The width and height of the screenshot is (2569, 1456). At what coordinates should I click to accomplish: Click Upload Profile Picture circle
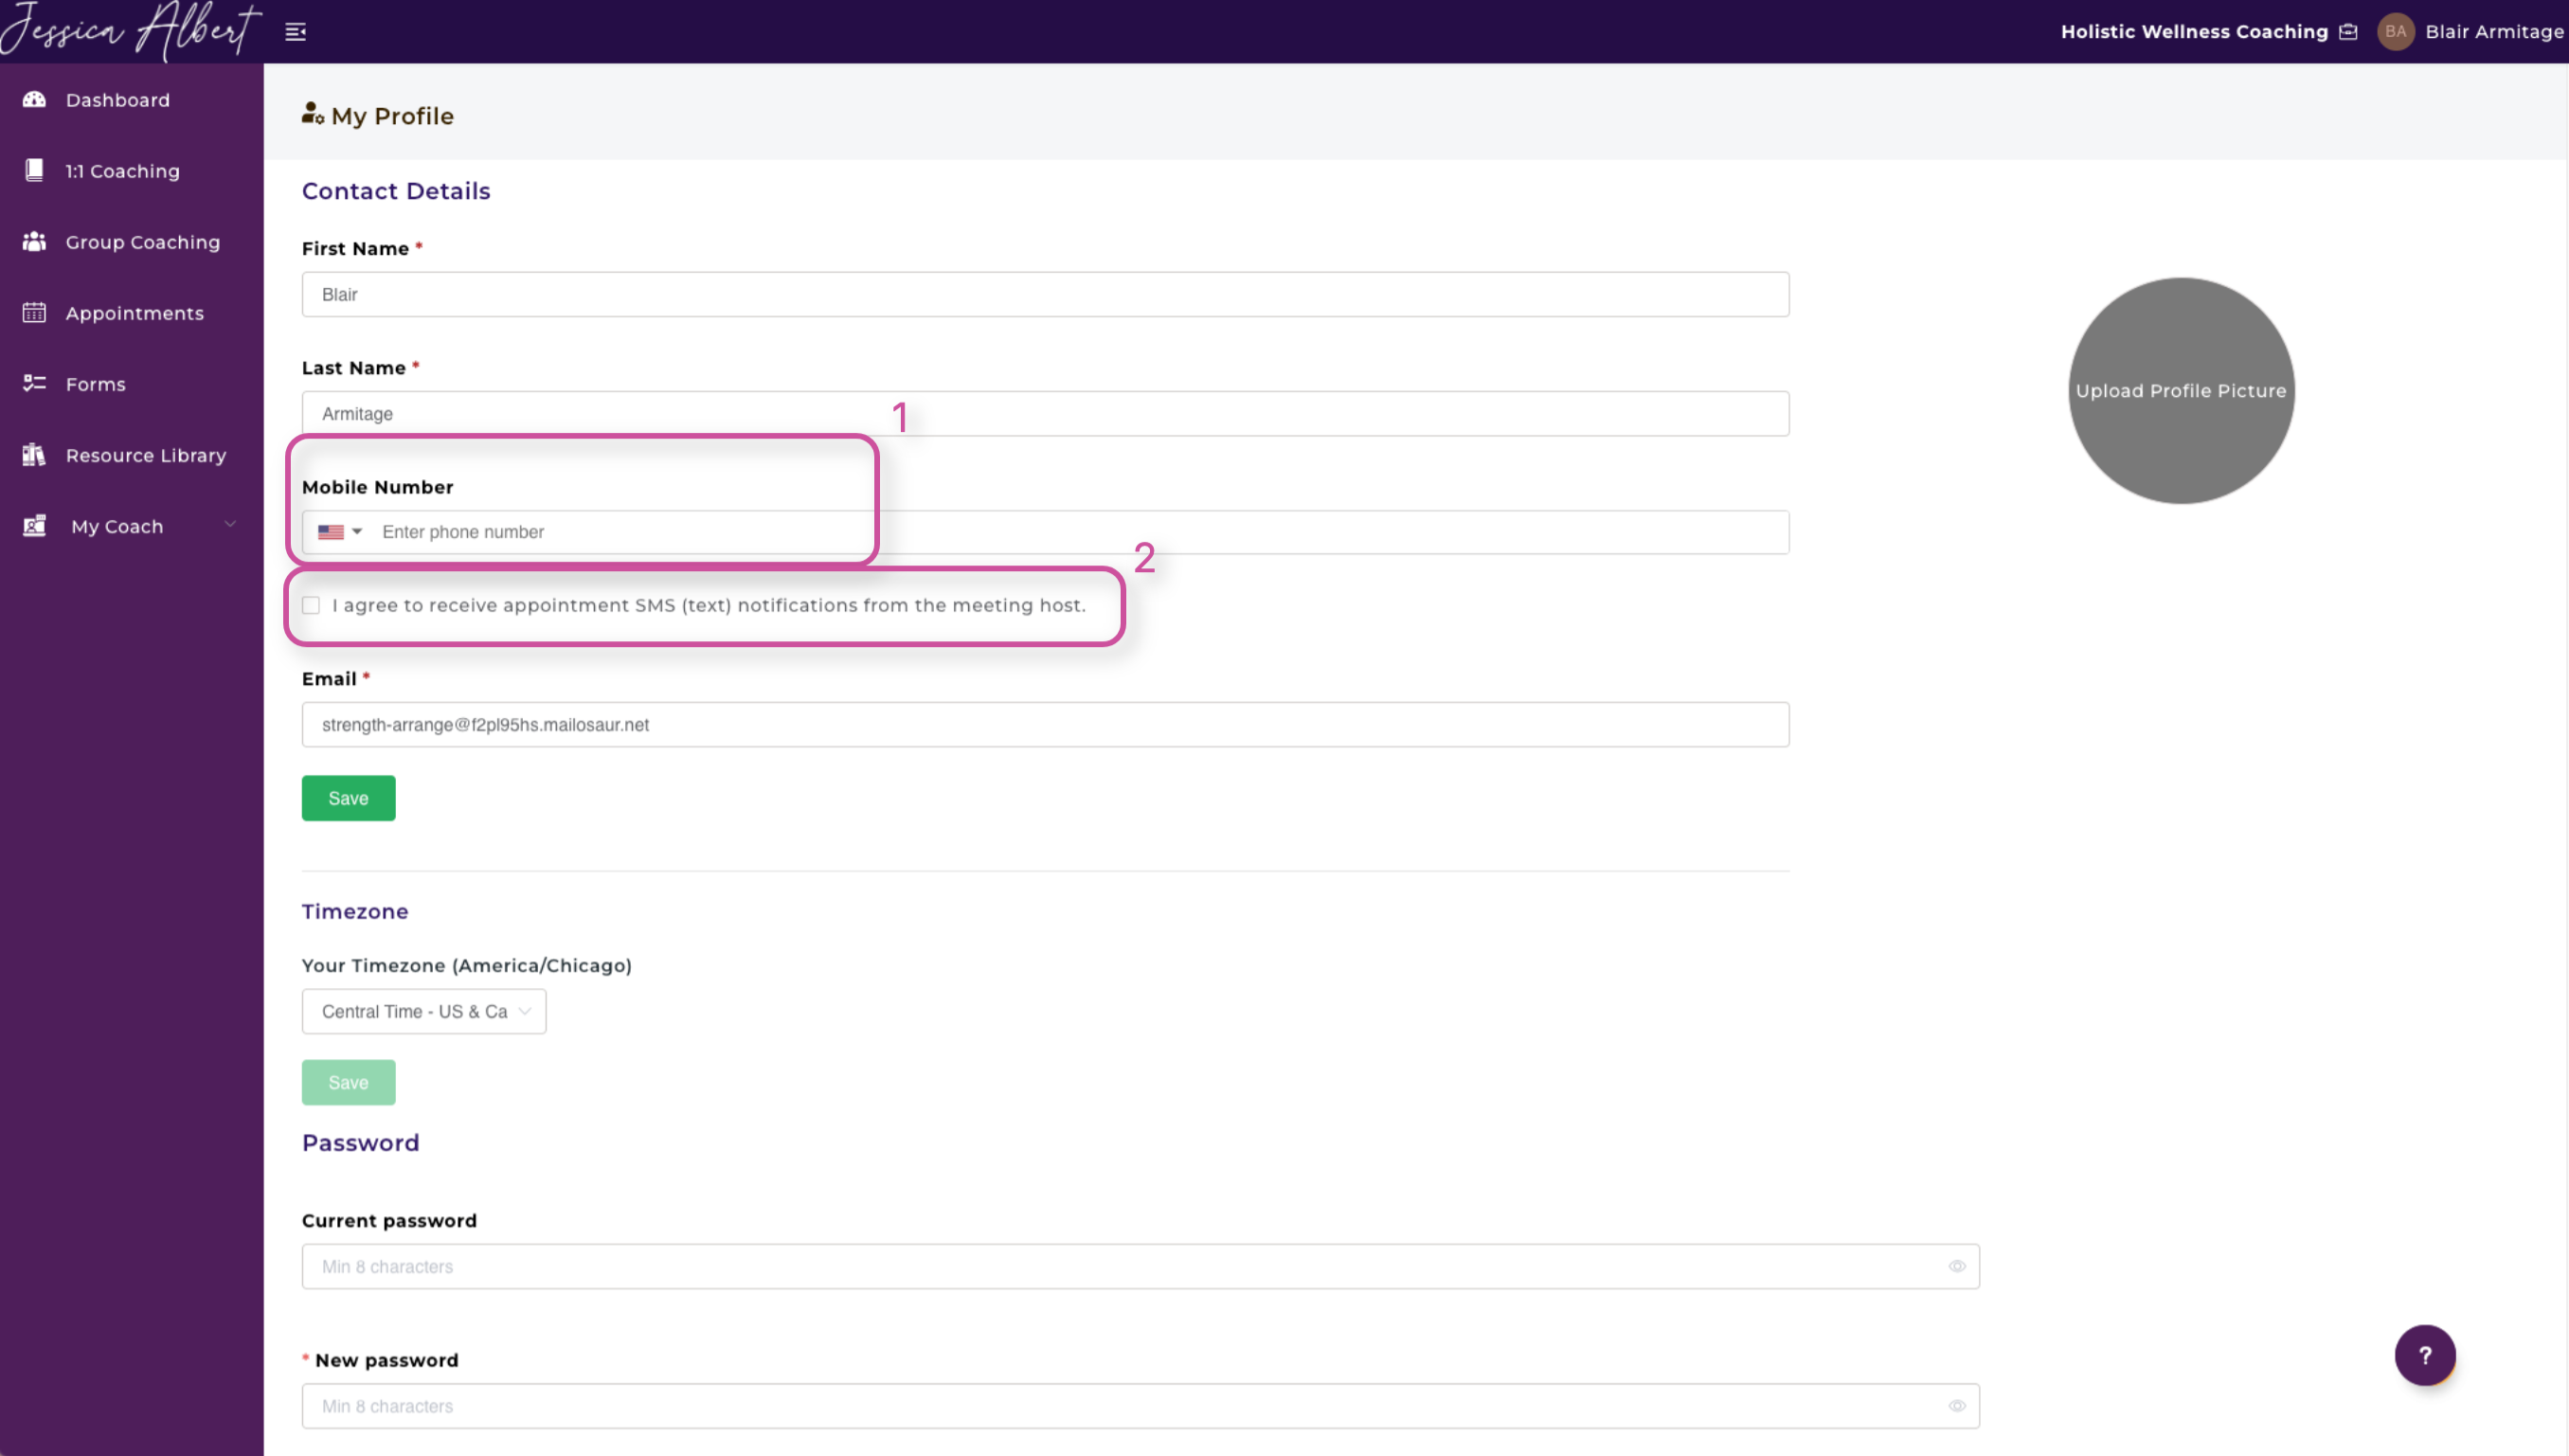coord(2180,390)
